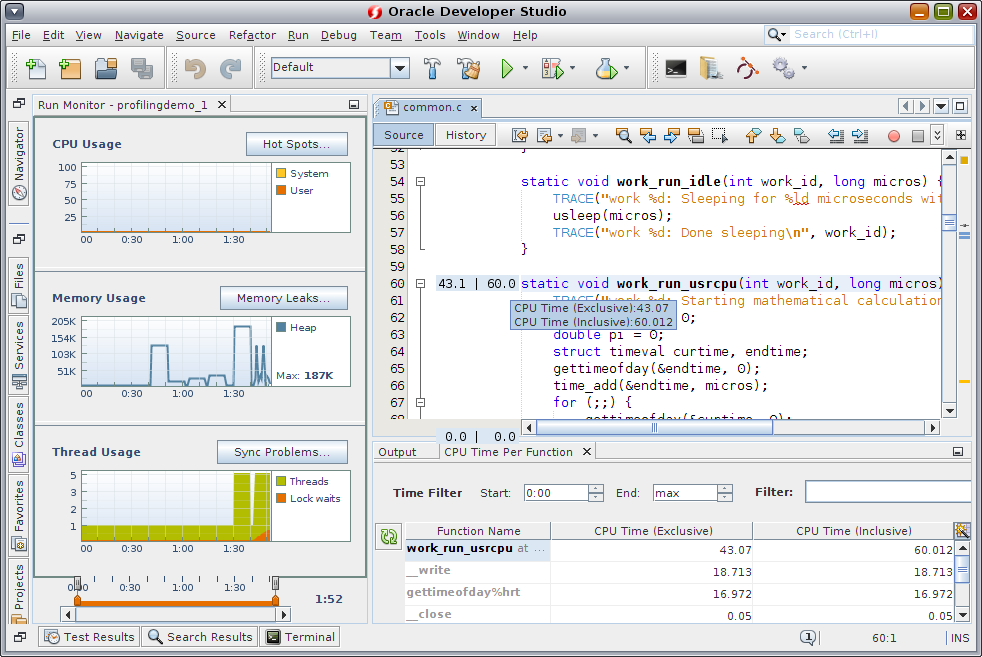This screenshot has height=657, width=982.
Task: Open the Default configuration dropdown
Action: click(x=400, y=68)
